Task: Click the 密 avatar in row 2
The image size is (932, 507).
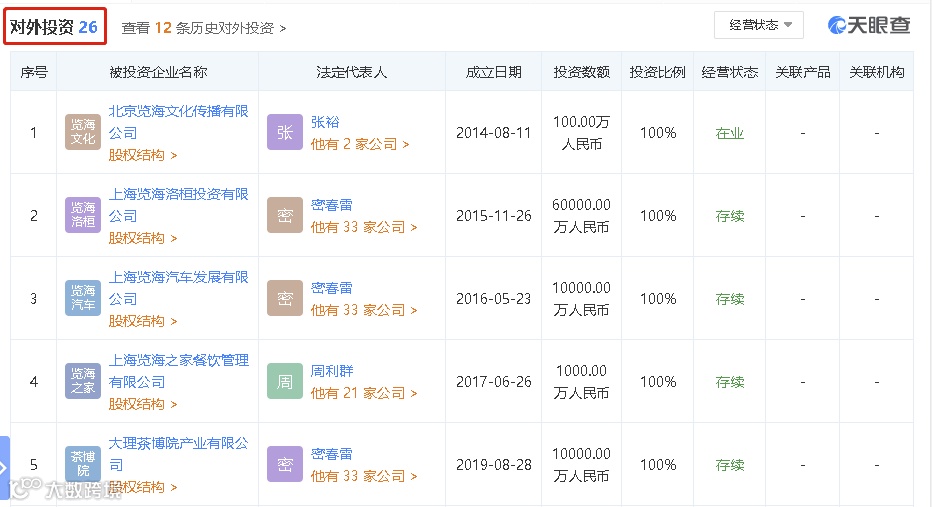Action: (x=285, y=215)
